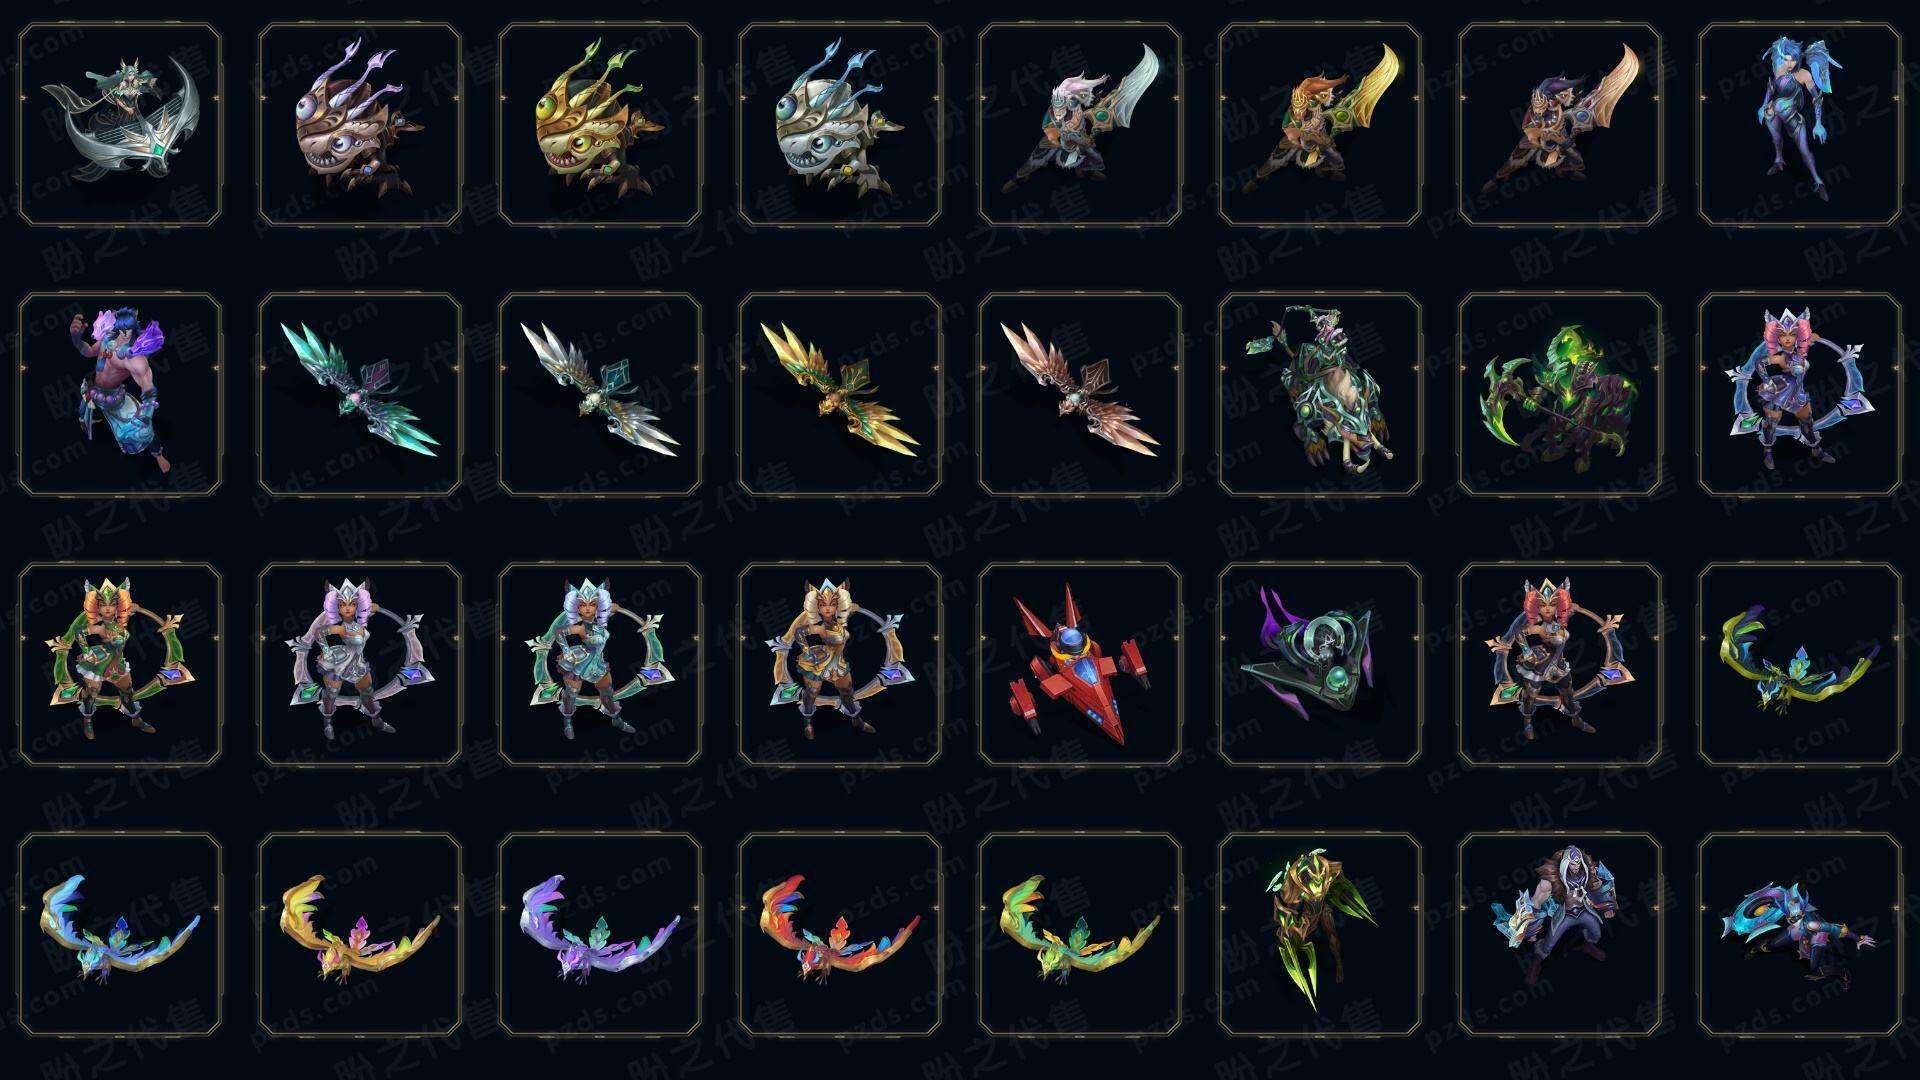
Task: Select the green-ring orange-haired champion chroma
Action: click(x=120, y=664)
